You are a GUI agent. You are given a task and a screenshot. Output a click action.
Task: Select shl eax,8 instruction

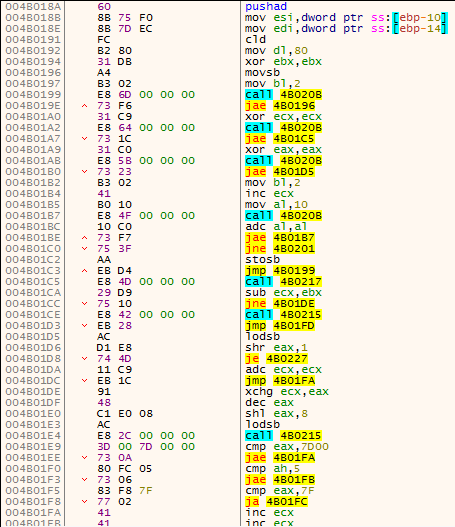pyautogui.click(x=276, y=414)
